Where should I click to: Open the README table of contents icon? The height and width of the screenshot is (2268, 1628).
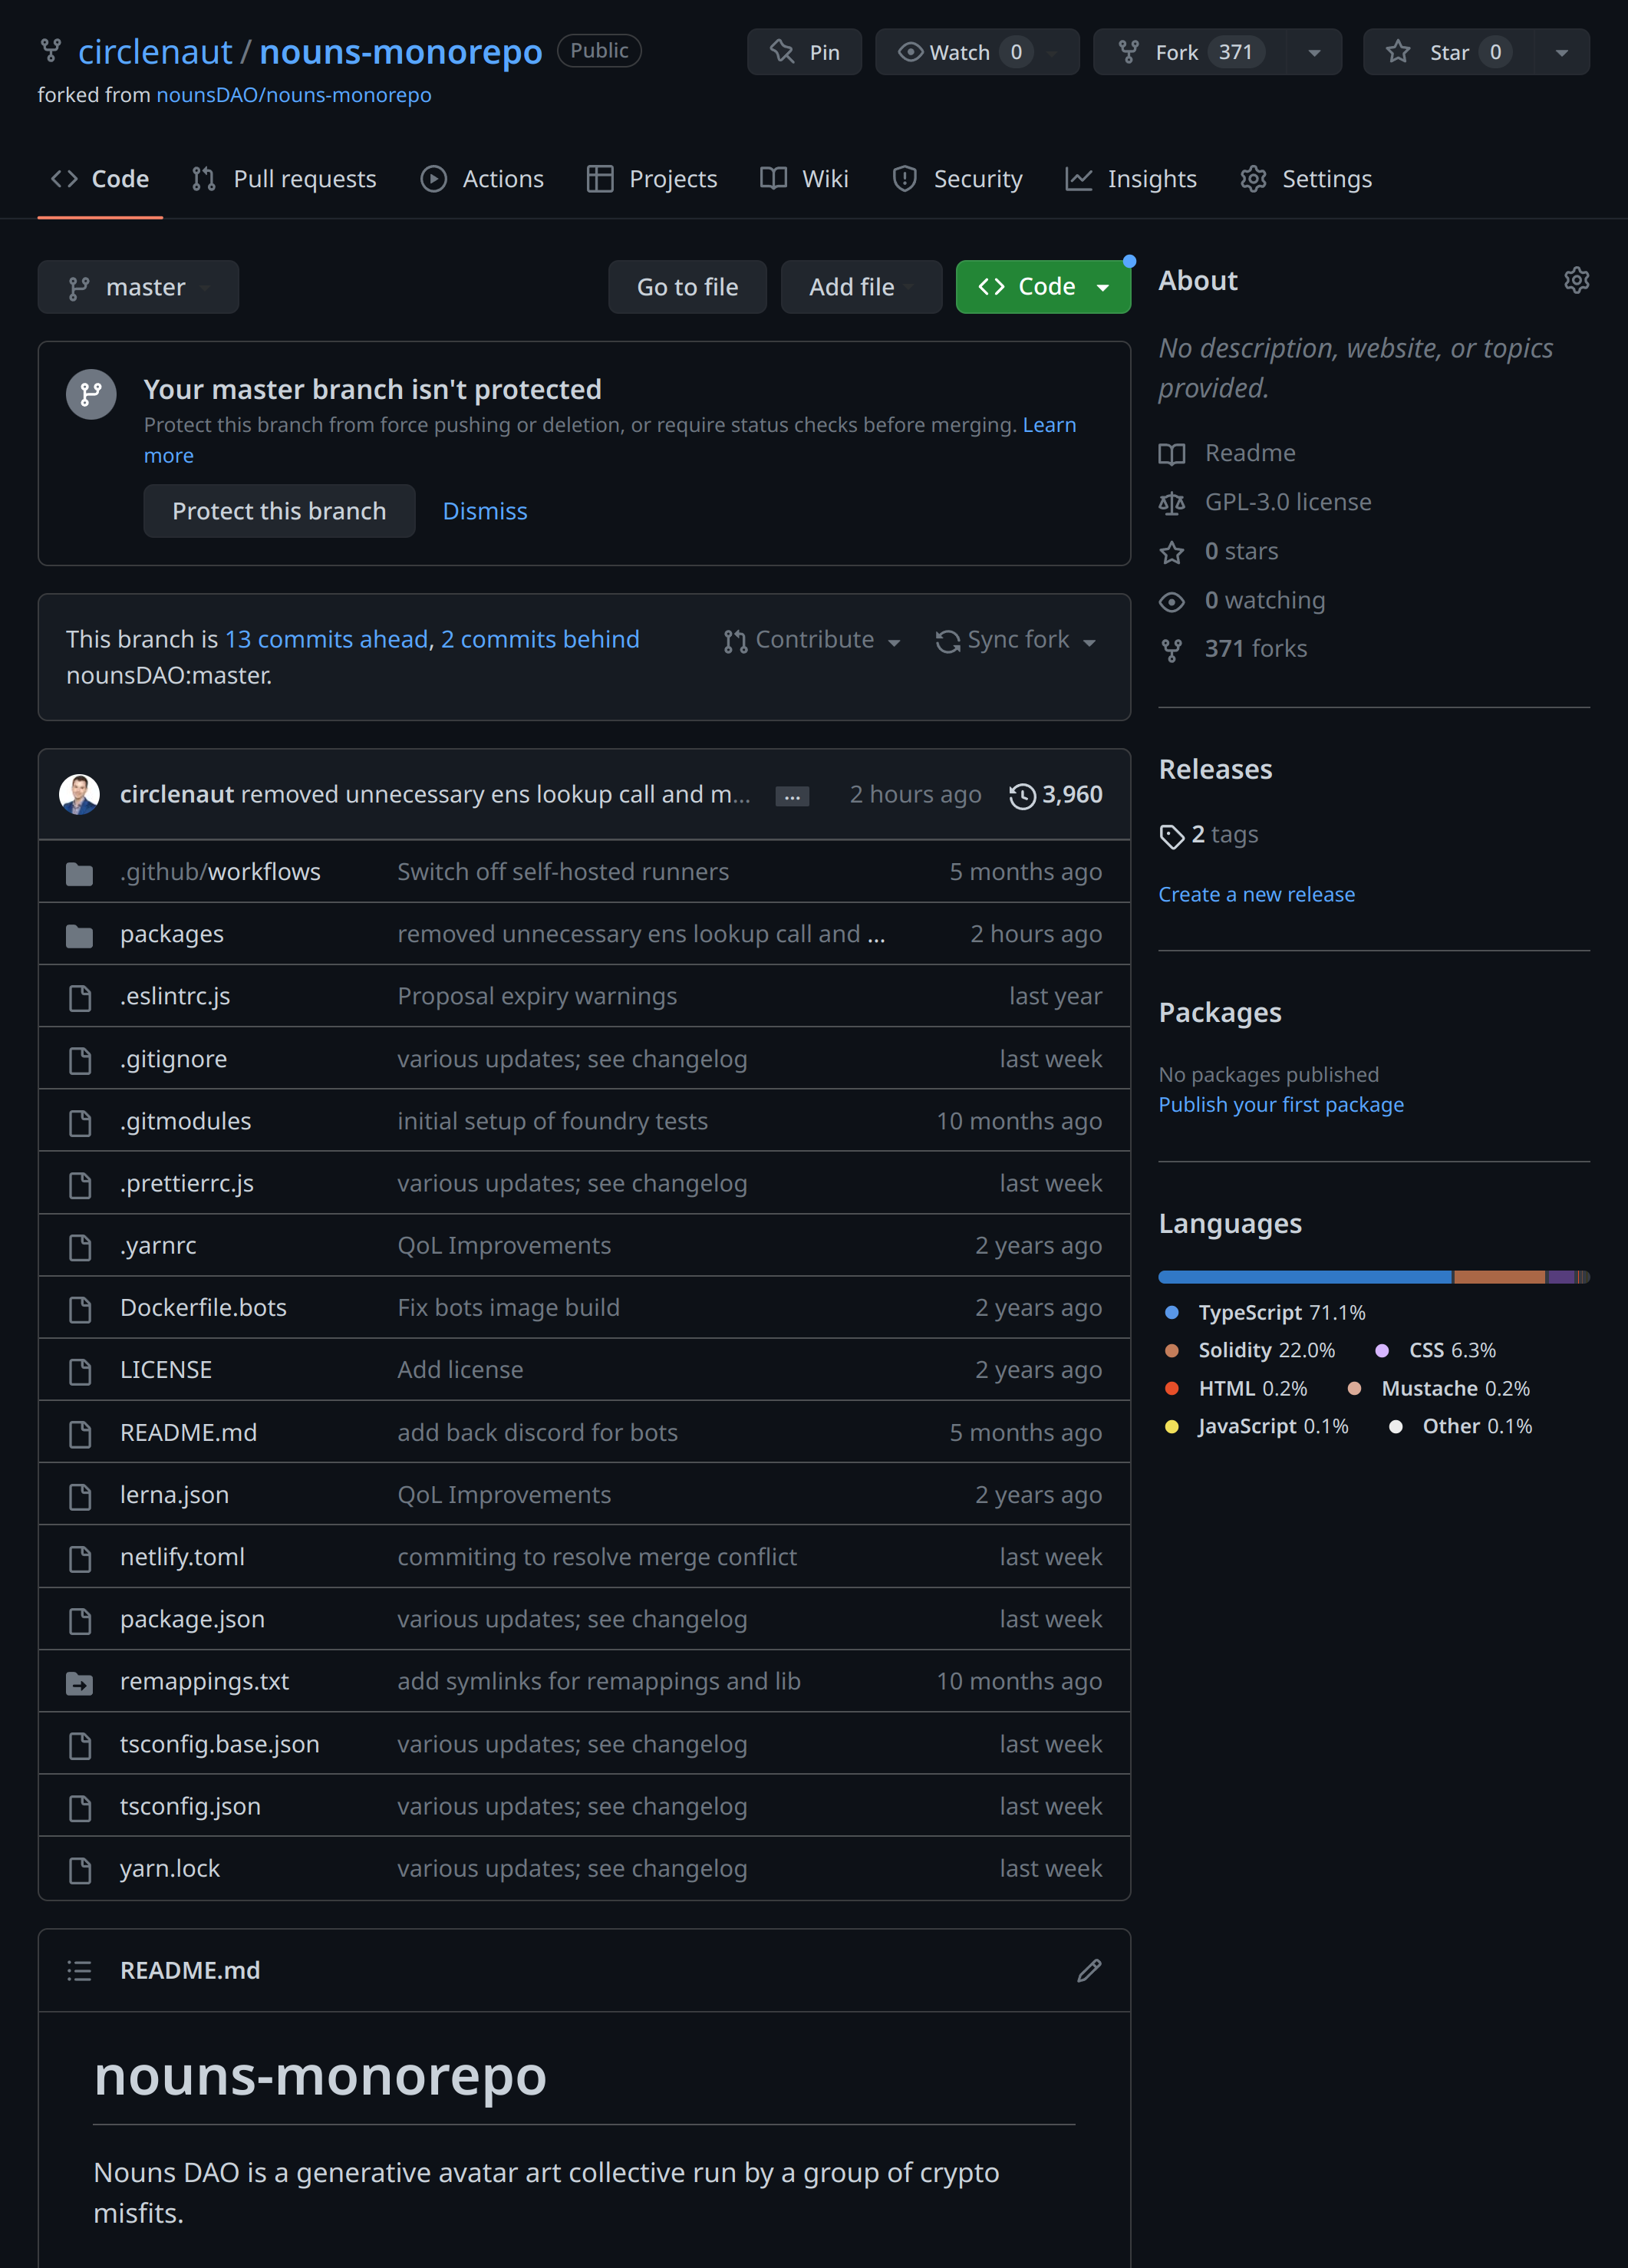79,1970
